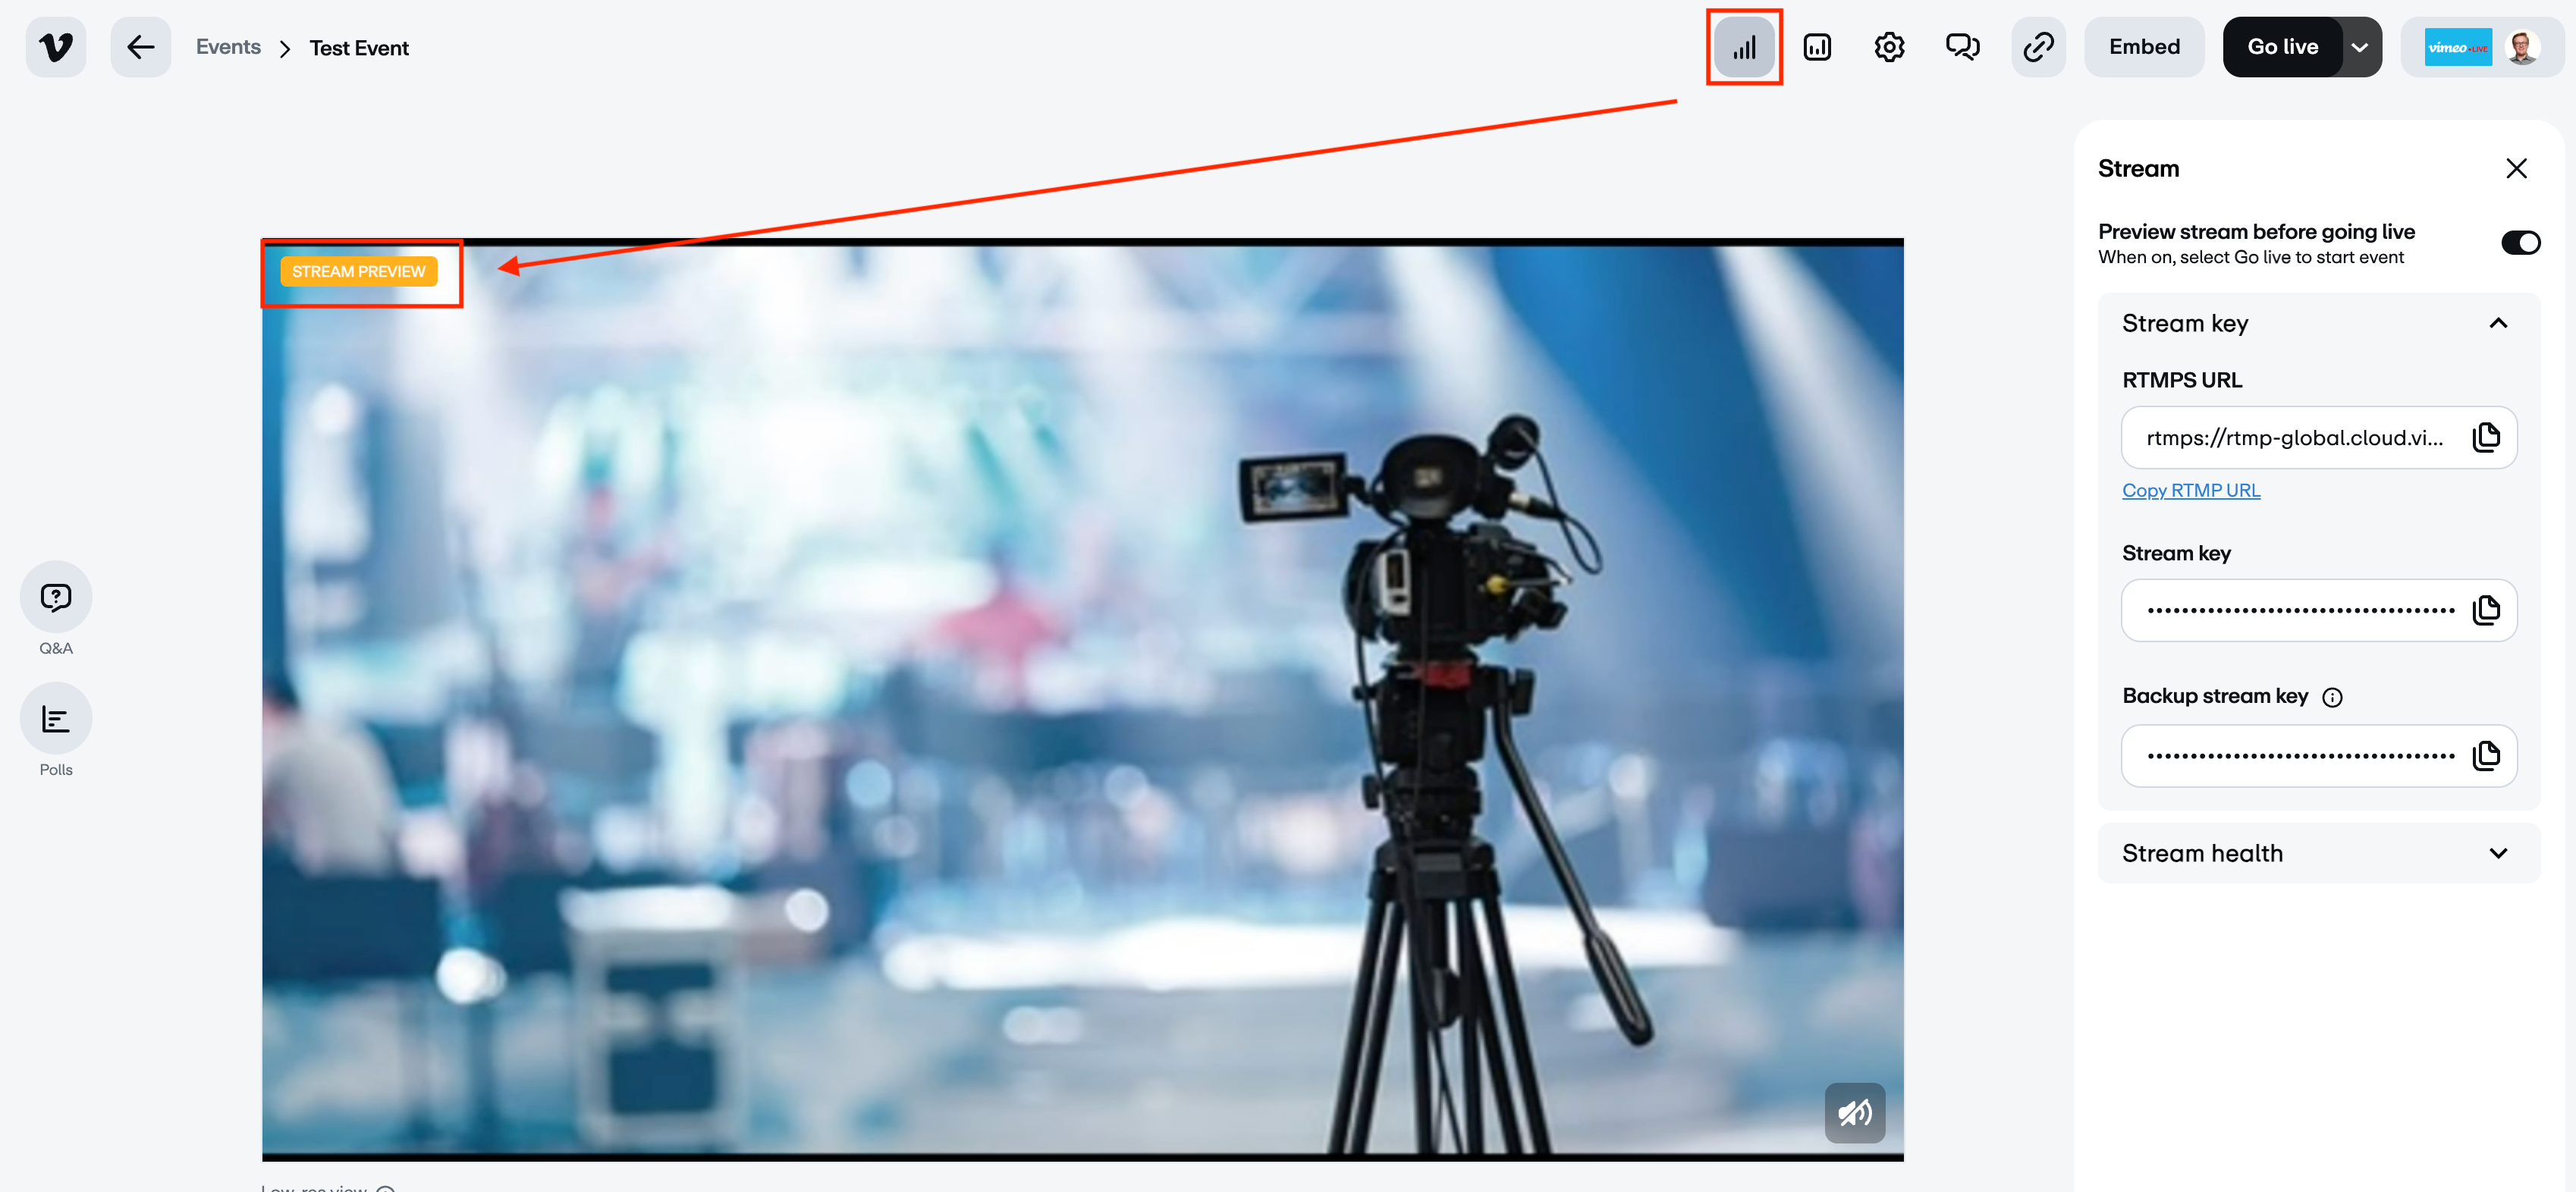
Task: Open event settings gear
Action: [x=1889, y=47]
